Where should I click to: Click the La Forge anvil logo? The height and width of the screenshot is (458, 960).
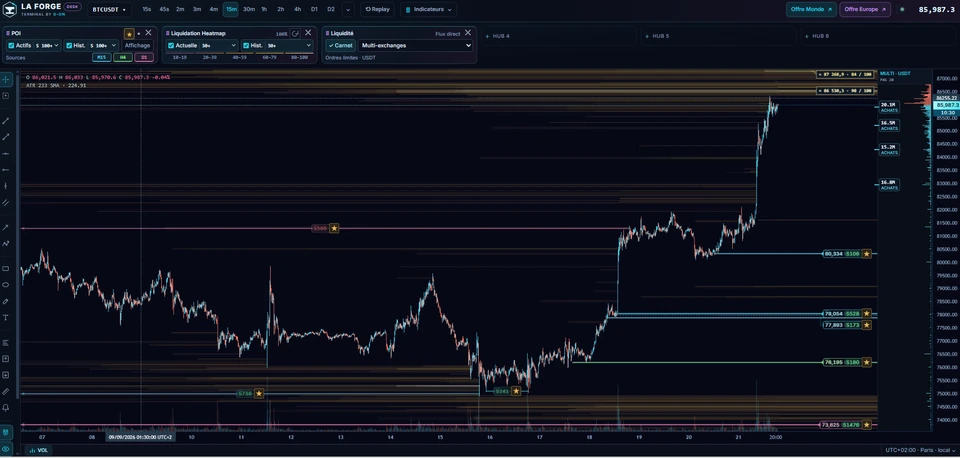10,9
